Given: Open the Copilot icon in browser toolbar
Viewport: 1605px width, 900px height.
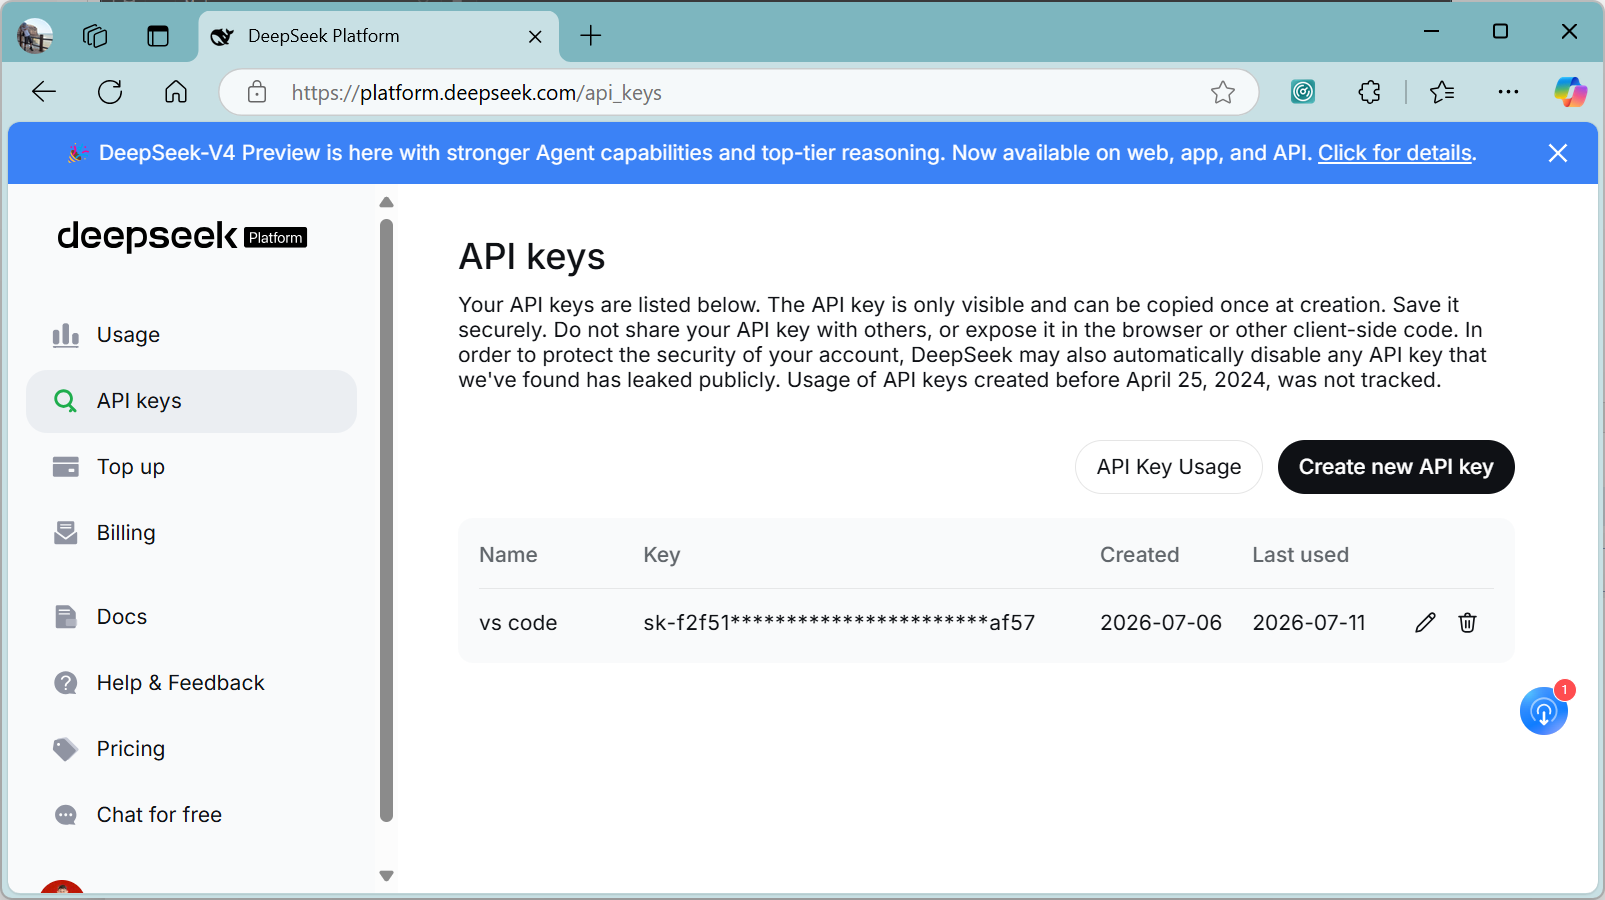Looking at the screenshot, I should 1570,92.
